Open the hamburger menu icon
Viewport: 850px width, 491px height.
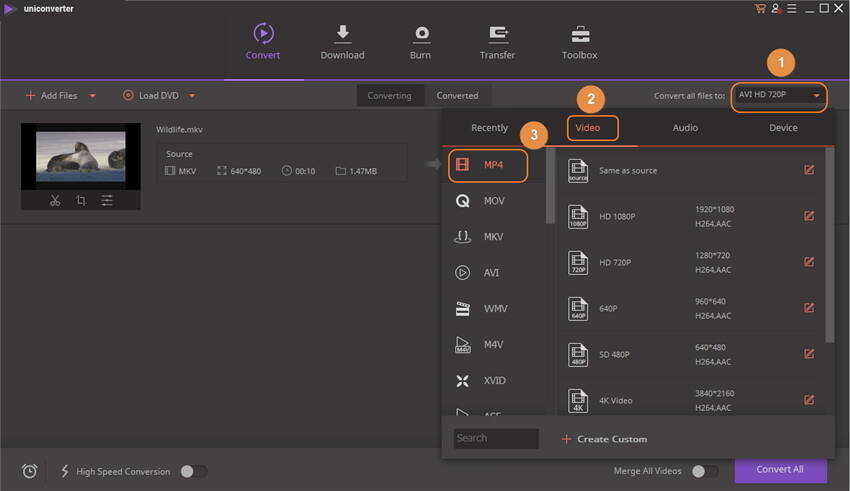[792, 9]
